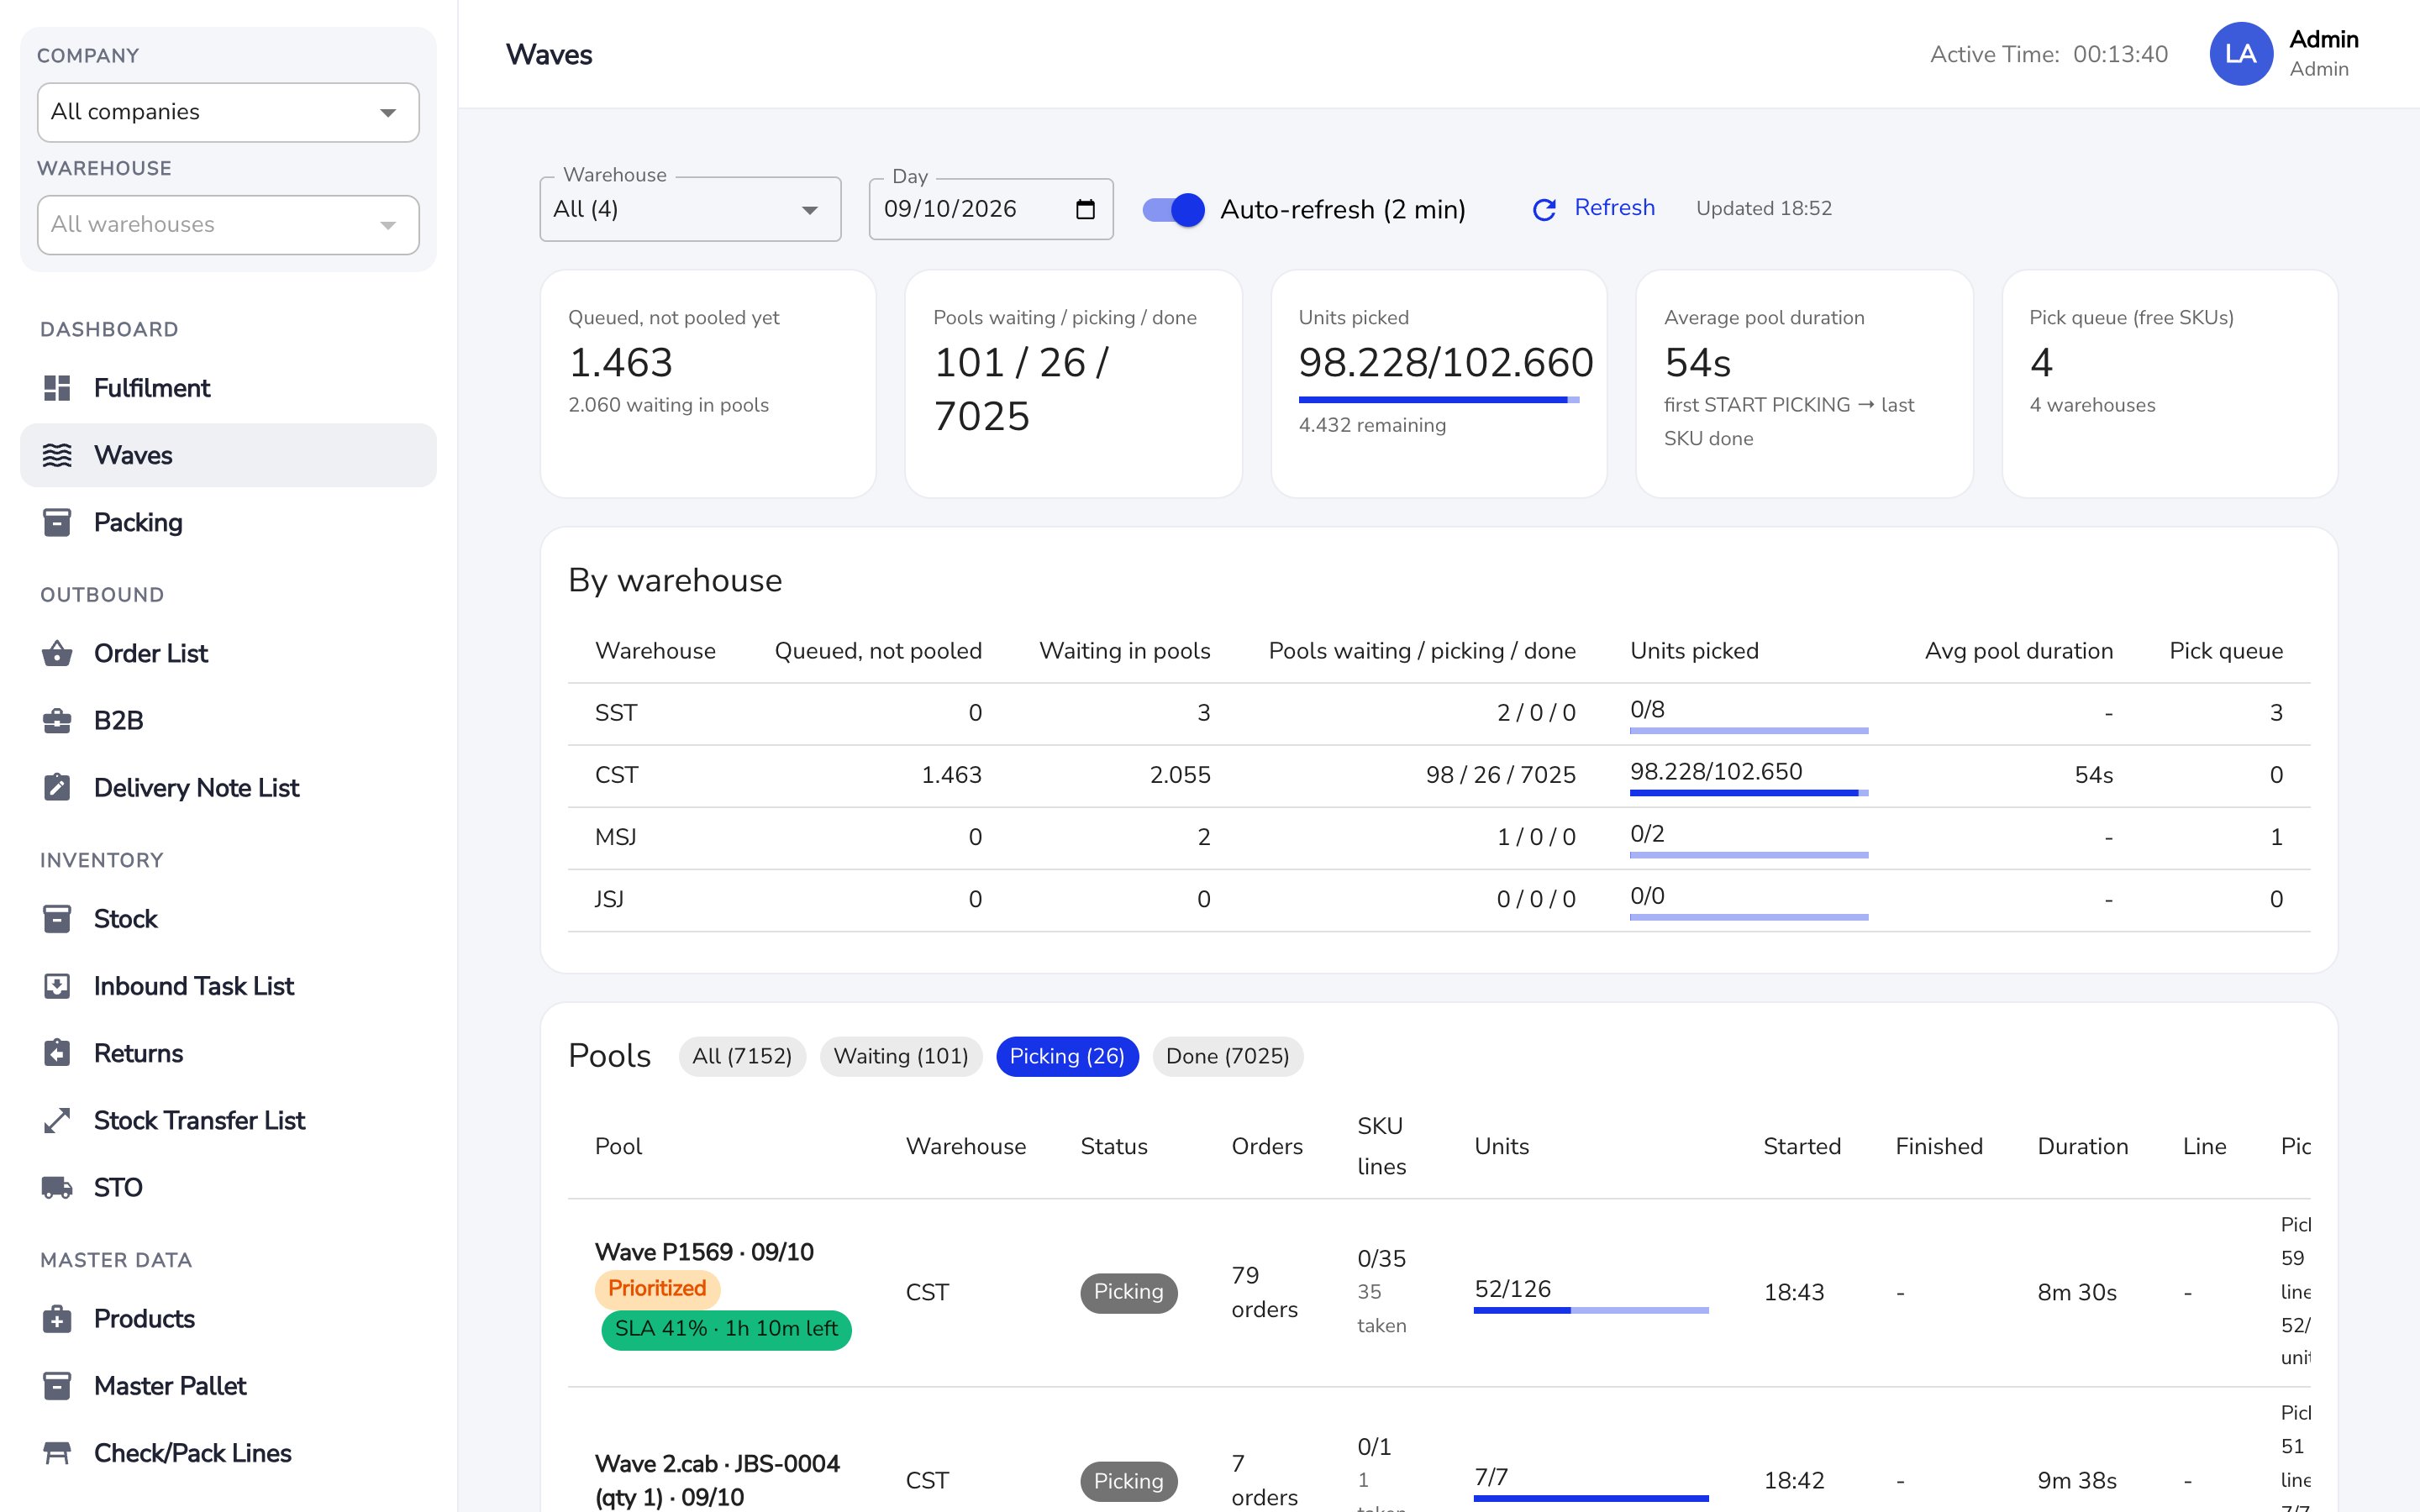Click the MSJ warehouse row name
The width and height of the screenshot is (2420, 1512).
point(616,837)
